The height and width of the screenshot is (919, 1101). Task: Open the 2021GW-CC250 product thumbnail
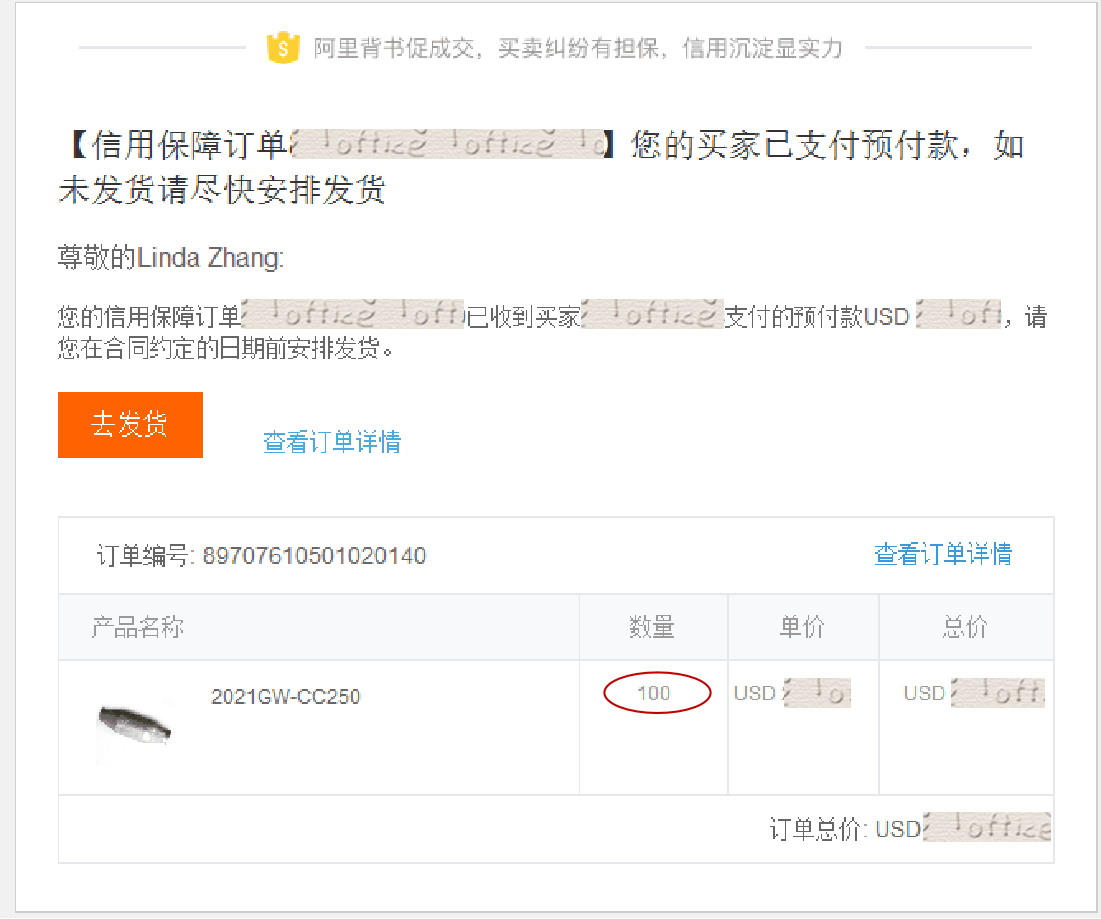click(x=134, y=725)
